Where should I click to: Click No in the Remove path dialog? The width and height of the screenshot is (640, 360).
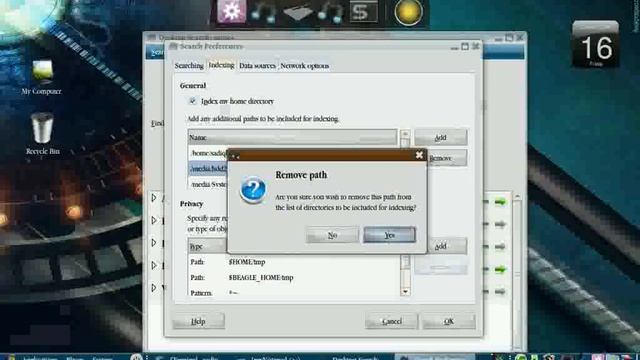tap(332, 235)
